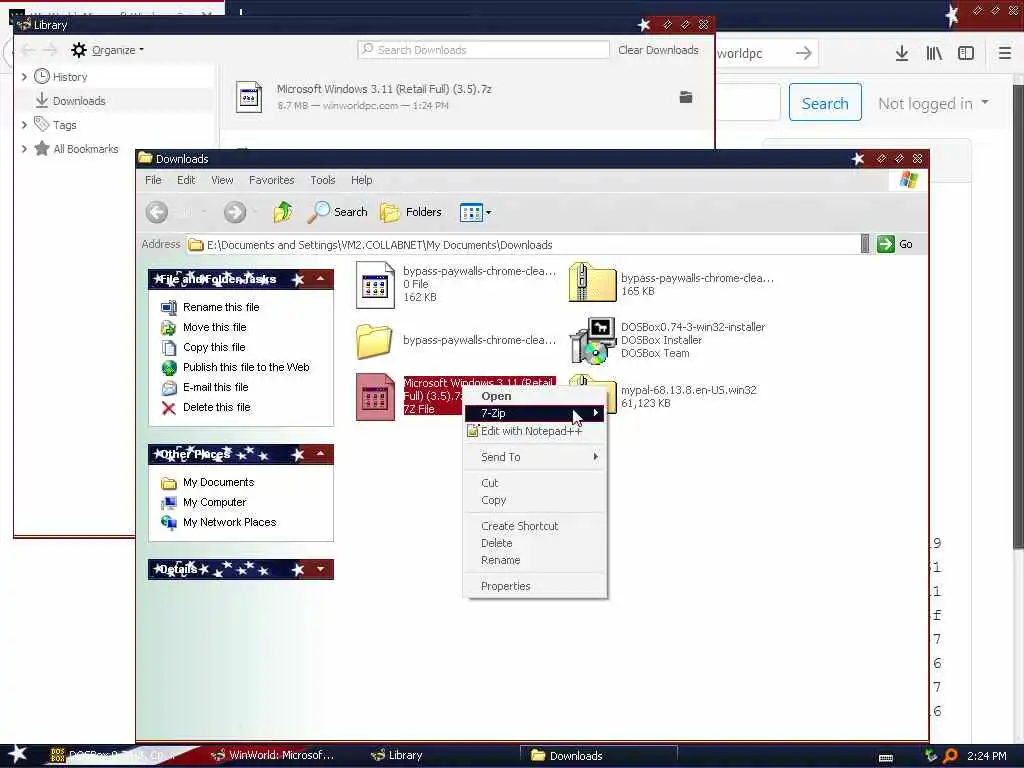
Task: Open the View menu in Downloads window
Action: tap(222, 180)
